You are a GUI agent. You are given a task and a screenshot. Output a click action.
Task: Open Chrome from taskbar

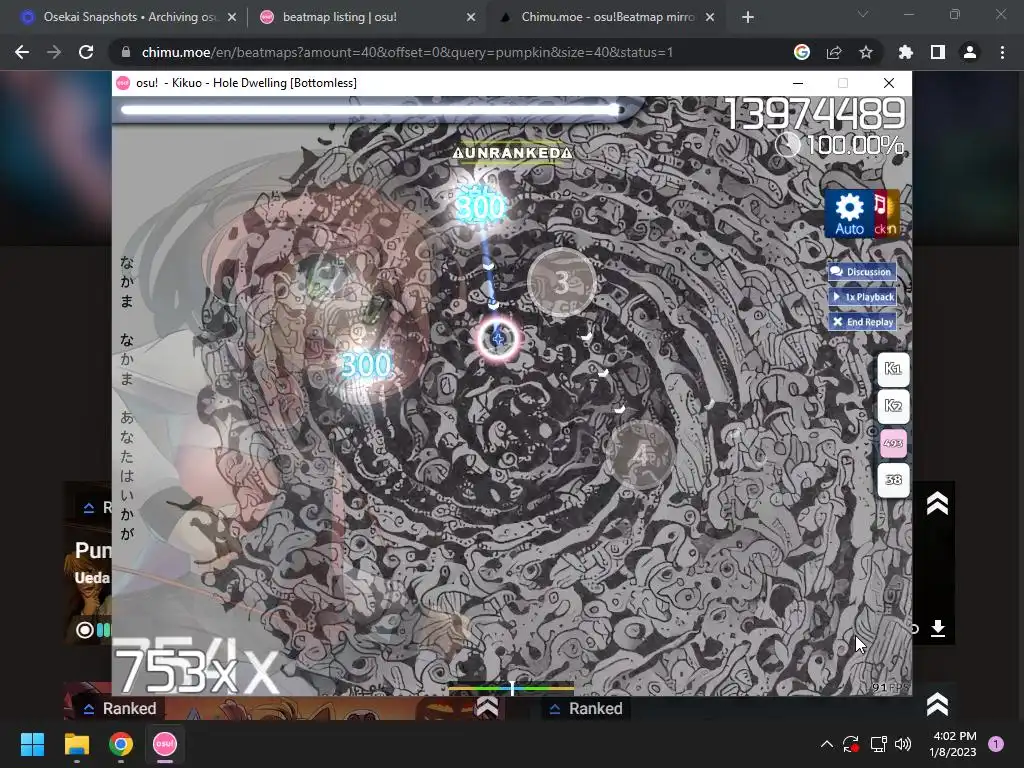click(121, 744)
